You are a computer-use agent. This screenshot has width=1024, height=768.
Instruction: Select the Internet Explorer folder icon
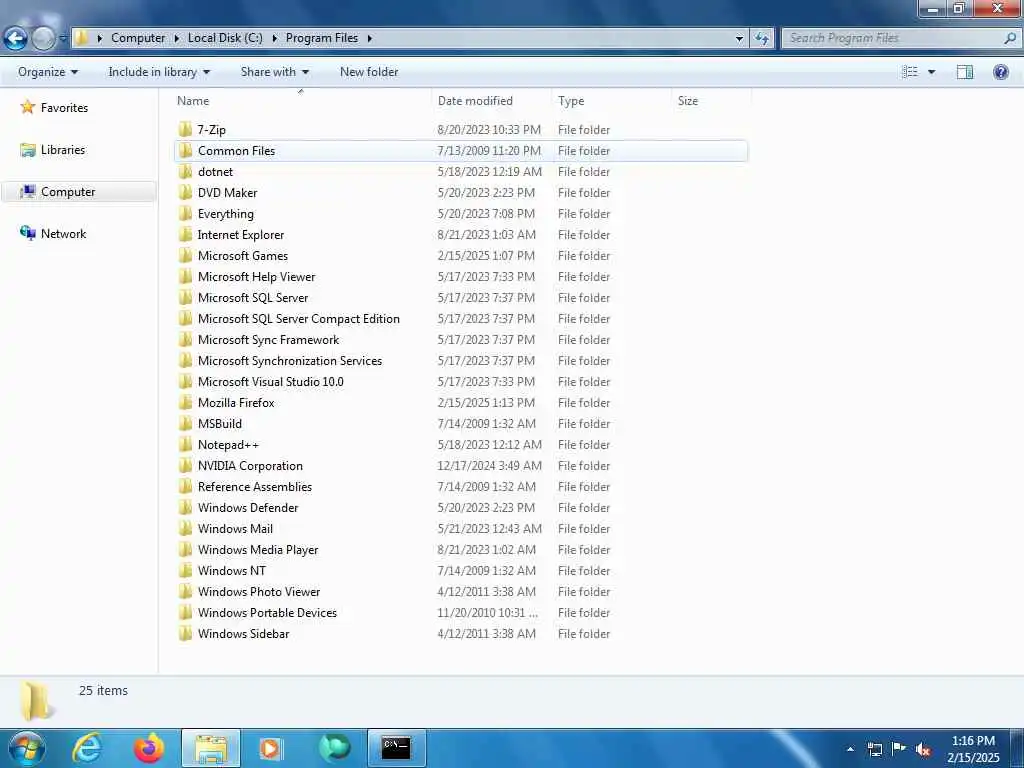tap(185, 234)
